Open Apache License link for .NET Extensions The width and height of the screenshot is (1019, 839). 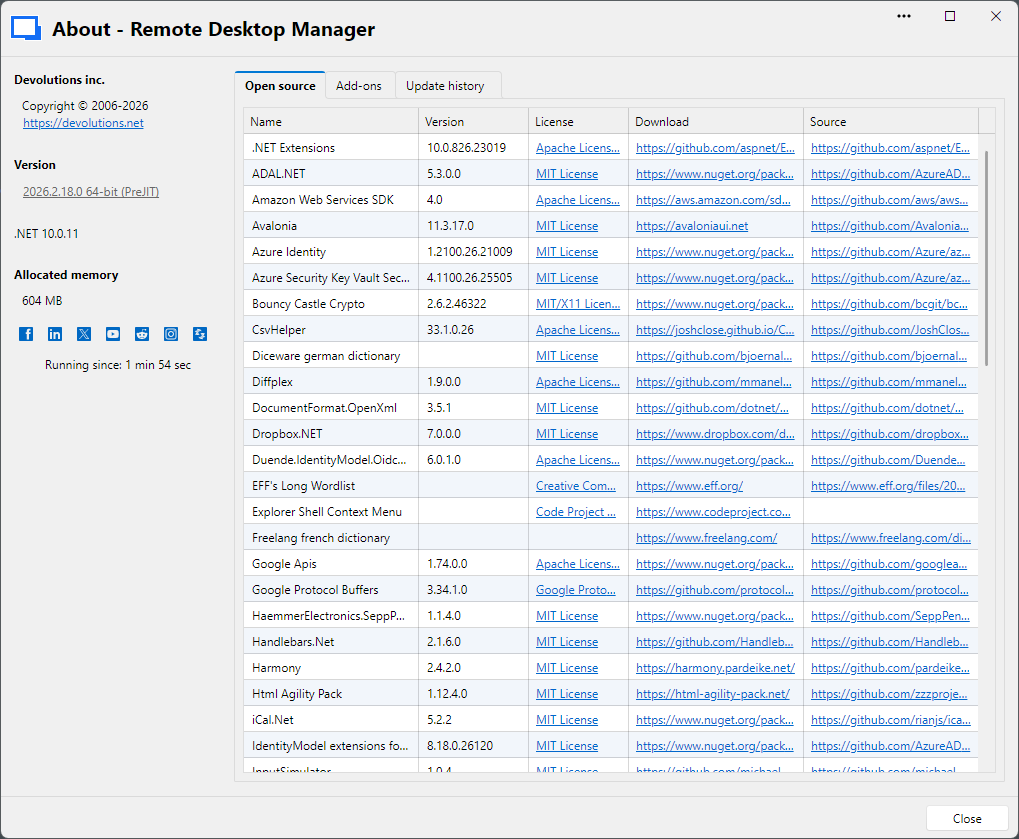pyautogui.click(x=578, y=148)
